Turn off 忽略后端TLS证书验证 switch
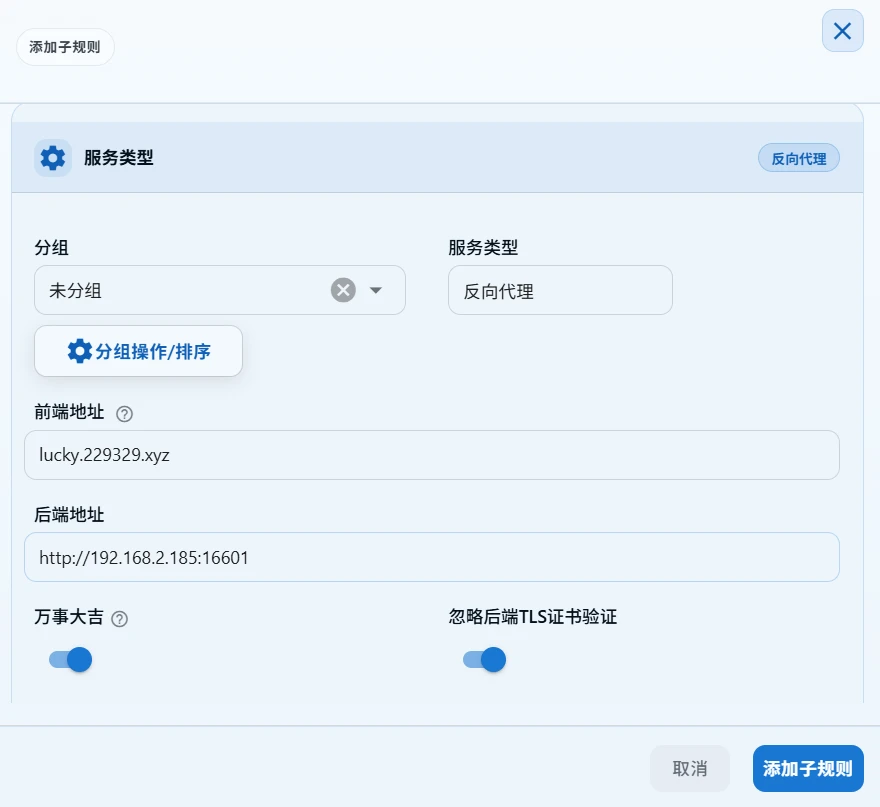The height and width of the screenshot is (807, 880). tap(484, 659)
